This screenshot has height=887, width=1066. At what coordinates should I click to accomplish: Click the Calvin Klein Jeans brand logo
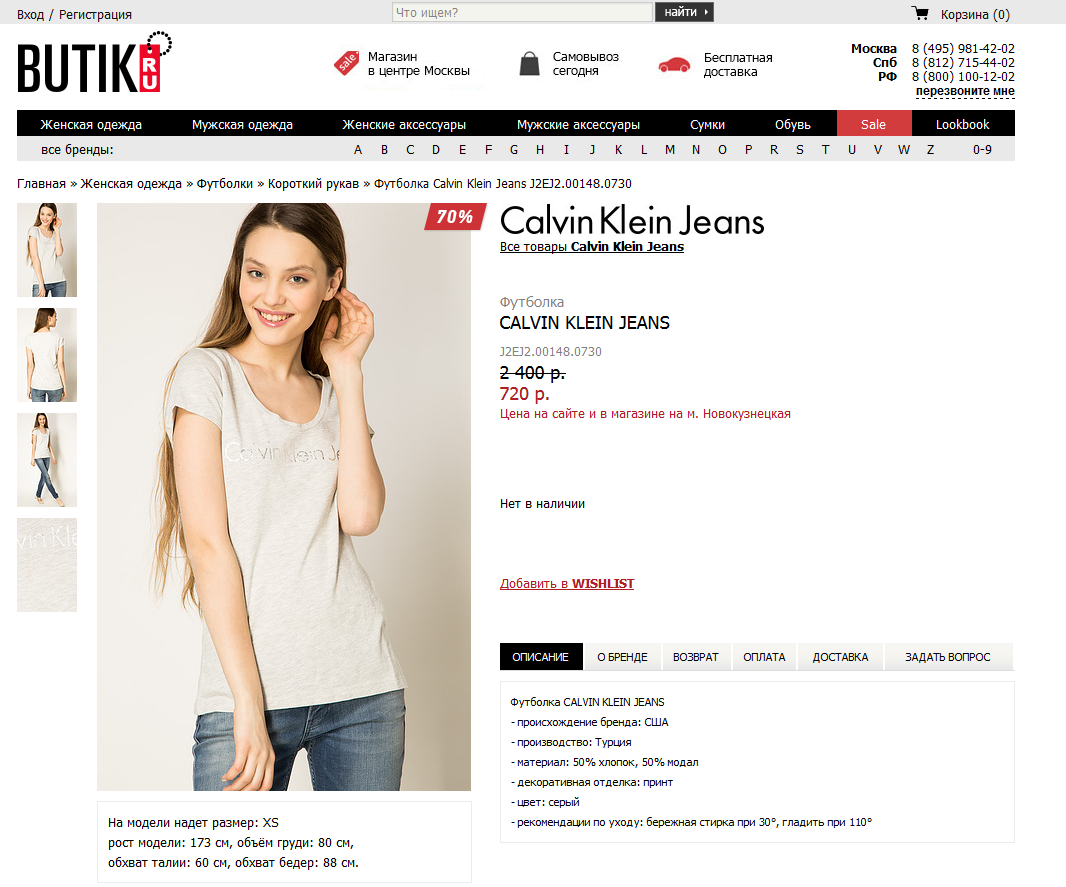point(632,220)
